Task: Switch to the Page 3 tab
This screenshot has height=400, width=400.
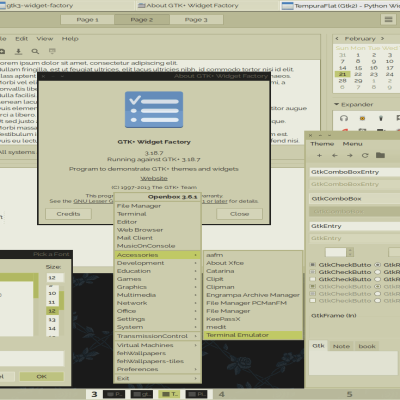Action: tap(196, 20)
